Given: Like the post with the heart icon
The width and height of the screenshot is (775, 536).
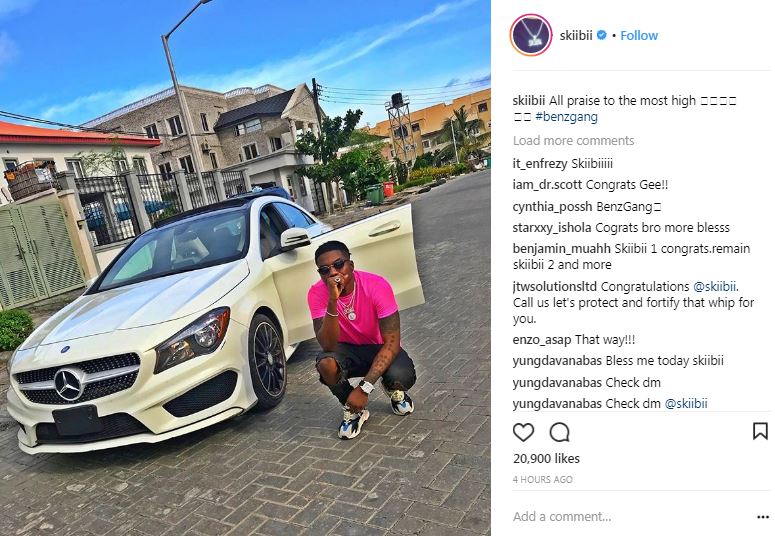Looking at the screenshot, I should (523, 432).
